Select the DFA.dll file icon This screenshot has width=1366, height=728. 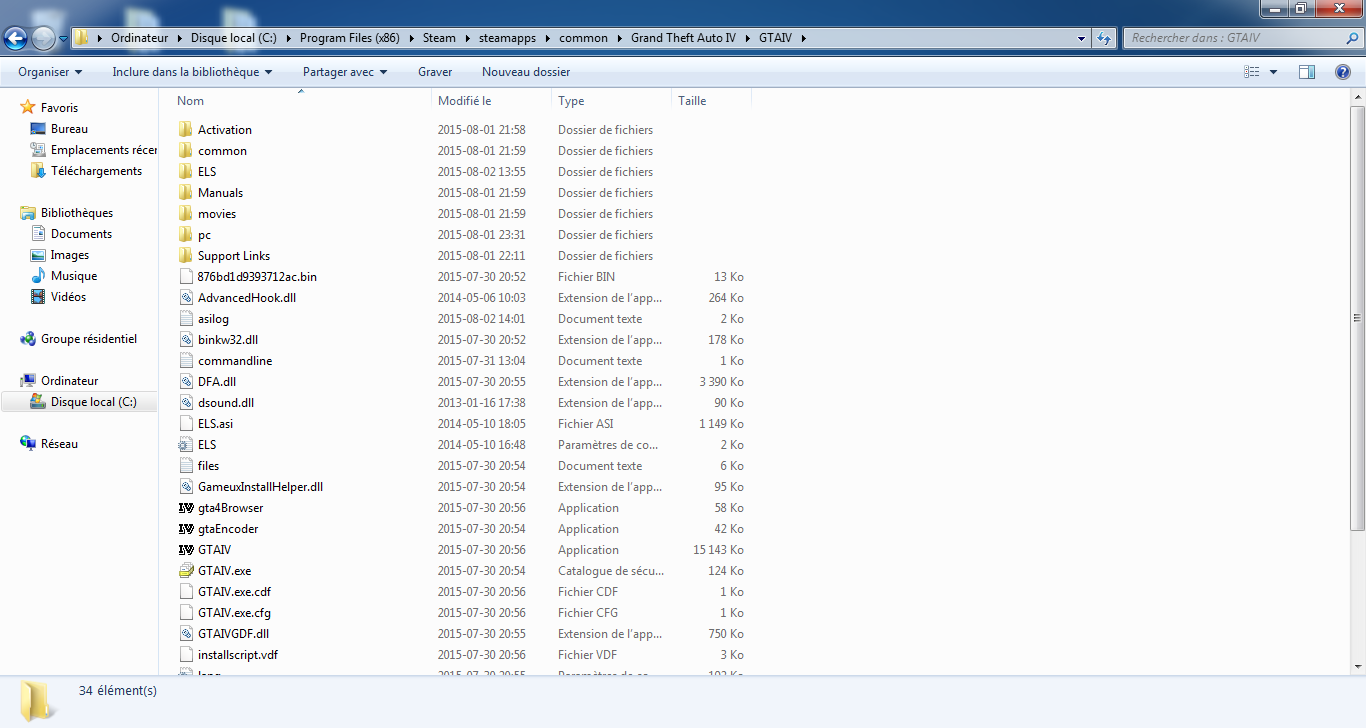pyautogui.click(x=185, y=382)
